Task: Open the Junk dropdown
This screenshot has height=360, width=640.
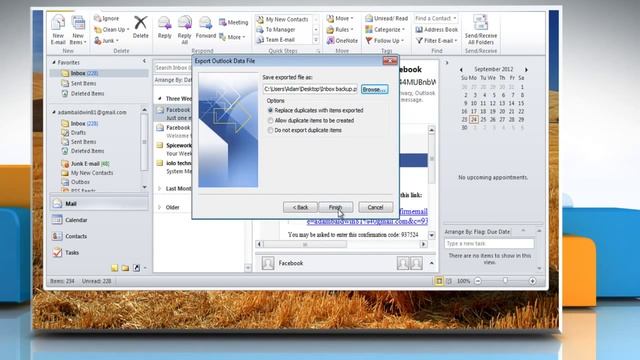Action: click(x=106, y=40)
